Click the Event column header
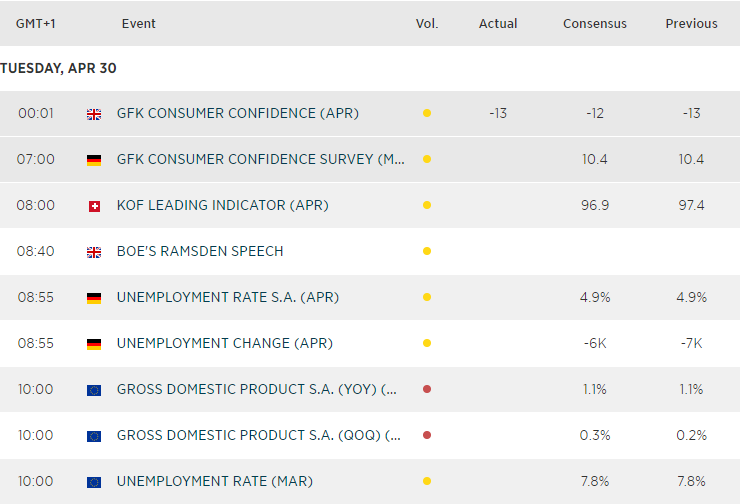The image size is (741, 504). (138, 24)
